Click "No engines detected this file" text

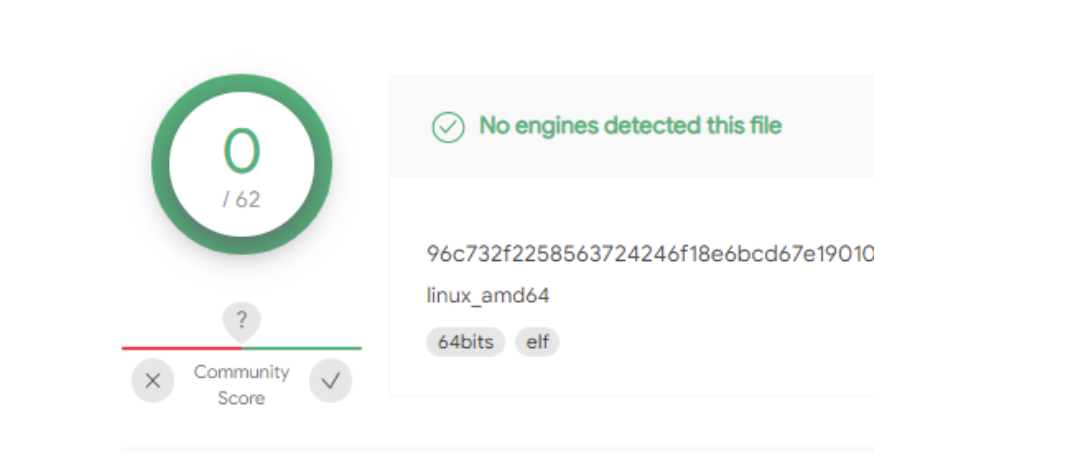(x=630, y=126)
